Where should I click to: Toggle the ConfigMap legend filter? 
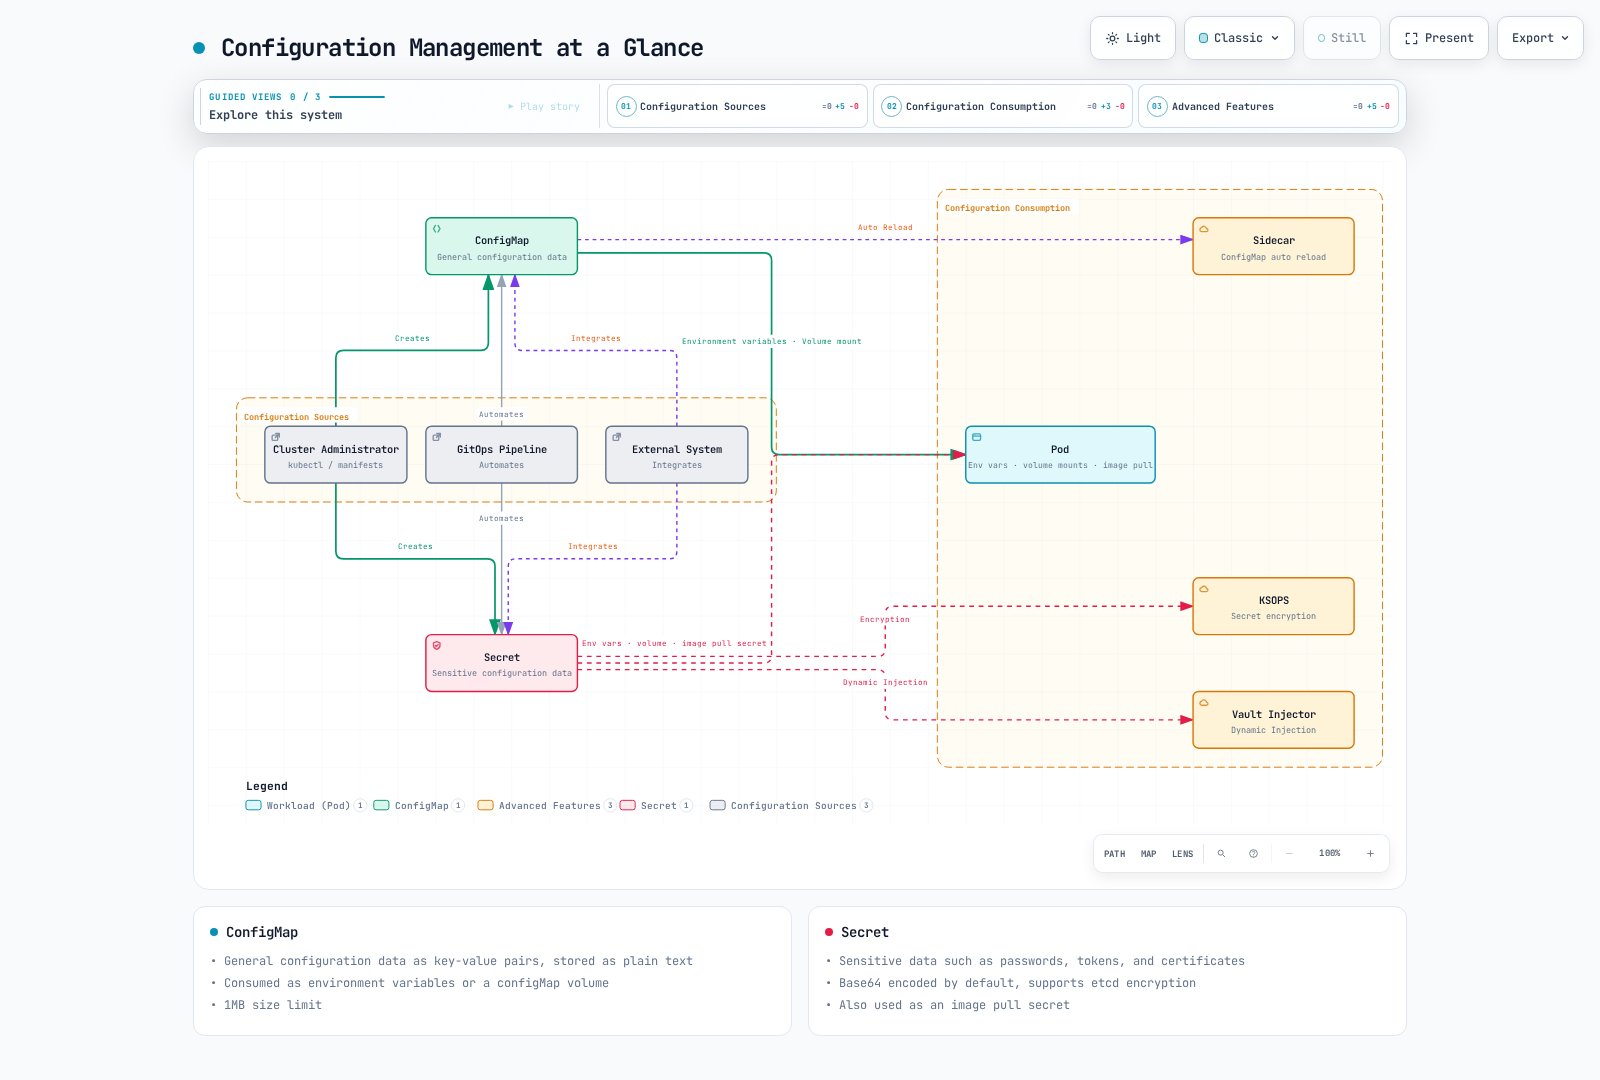[x=419, y=806]
